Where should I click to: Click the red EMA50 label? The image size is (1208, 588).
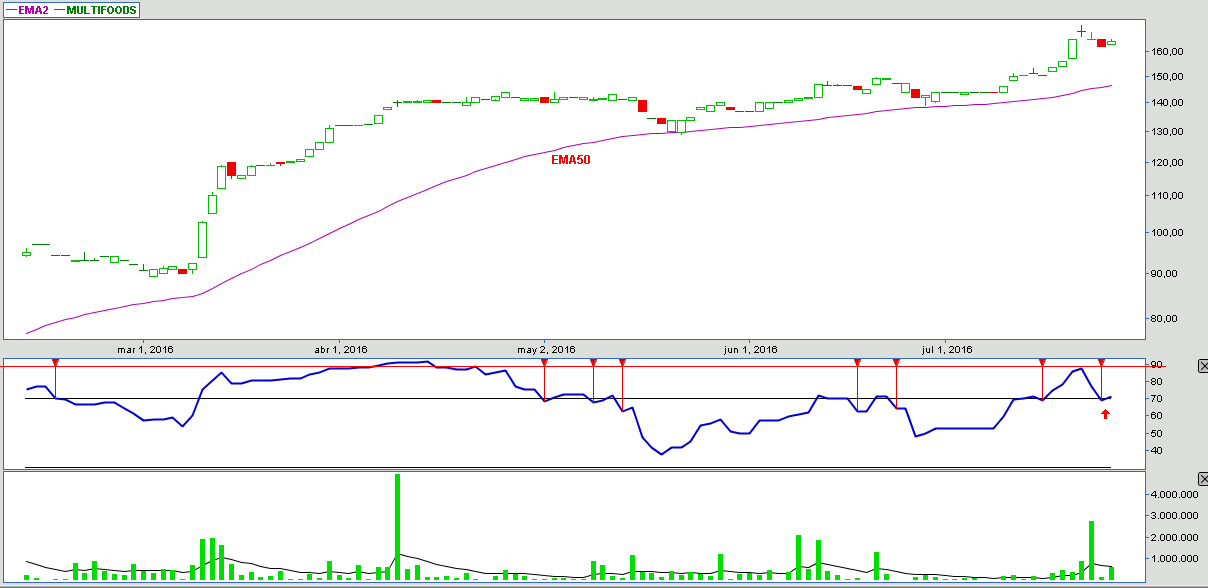pyautogui.click(x=571, y=159)
